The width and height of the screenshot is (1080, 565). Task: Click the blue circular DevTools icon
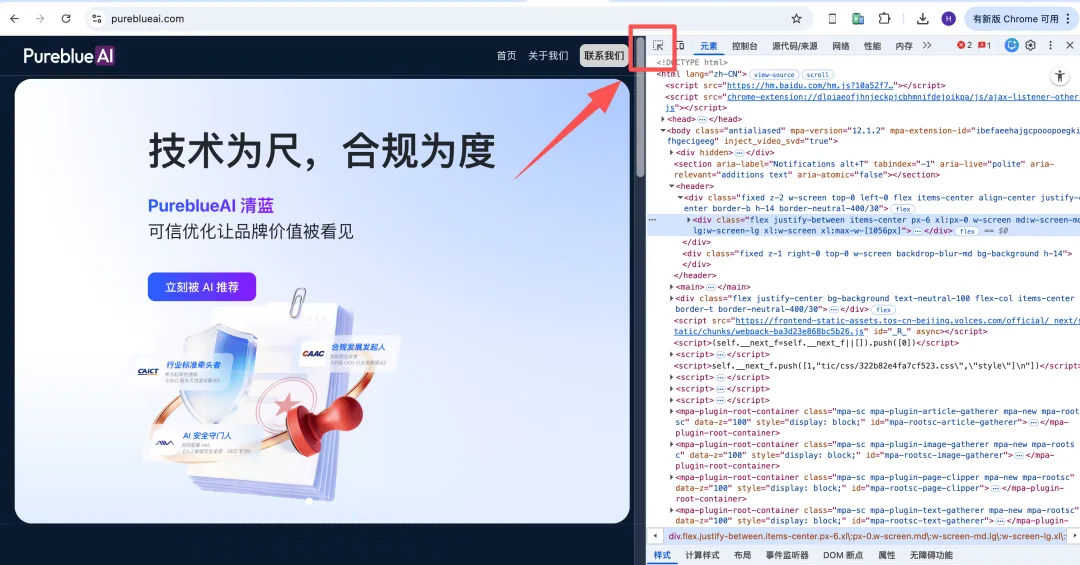(x=1011, y=45)
